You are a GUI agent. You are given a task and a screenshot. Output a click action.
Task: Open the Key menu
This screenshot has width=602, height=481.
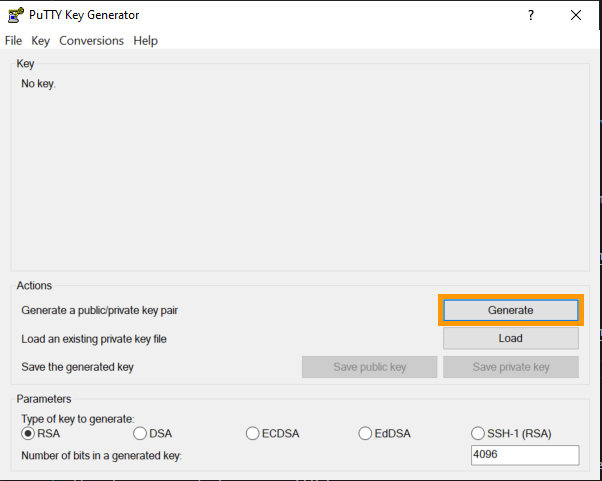tap(40, 41)
